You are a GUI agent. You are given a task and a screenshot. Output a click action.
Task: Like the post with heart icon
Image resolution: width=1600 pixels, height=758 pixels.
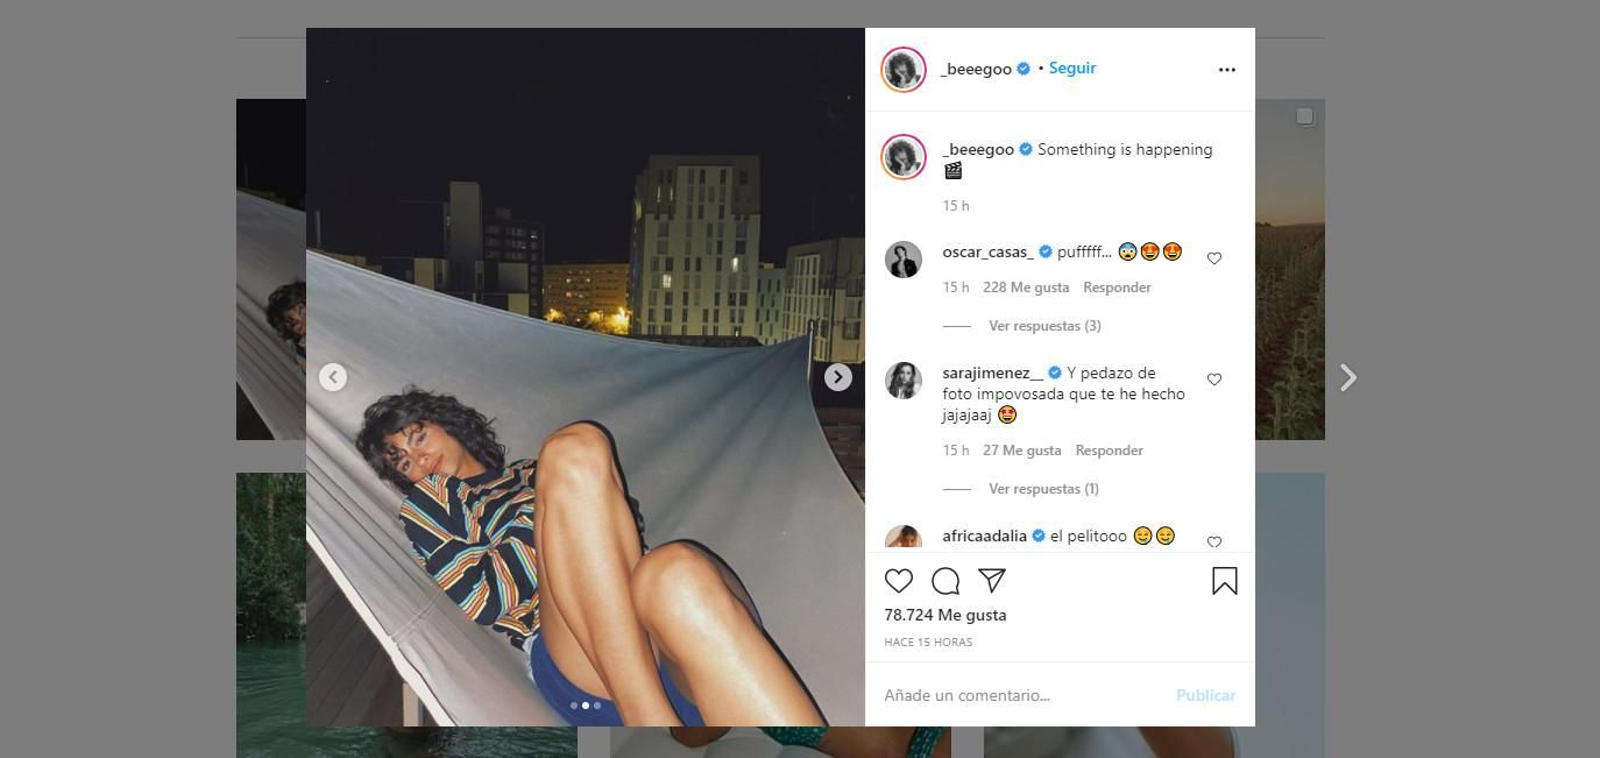(x=898, y=581)
